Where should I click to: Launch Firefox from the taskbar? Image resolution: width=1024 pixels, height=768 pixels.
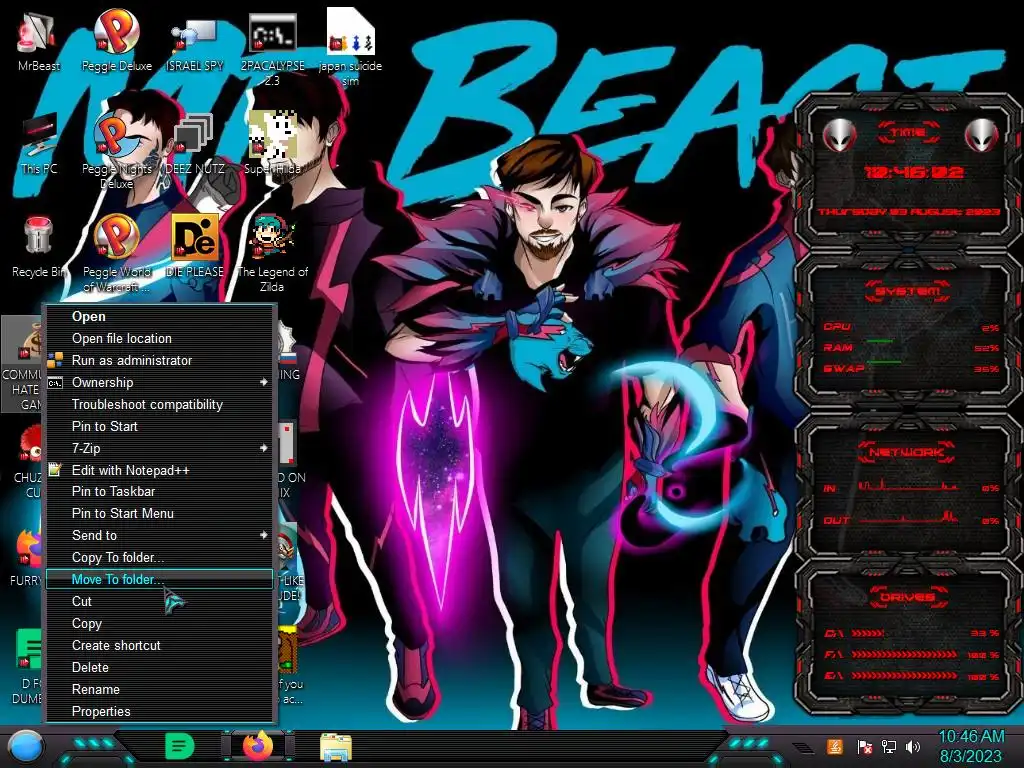pyautogui.click(x=259, y=746)
